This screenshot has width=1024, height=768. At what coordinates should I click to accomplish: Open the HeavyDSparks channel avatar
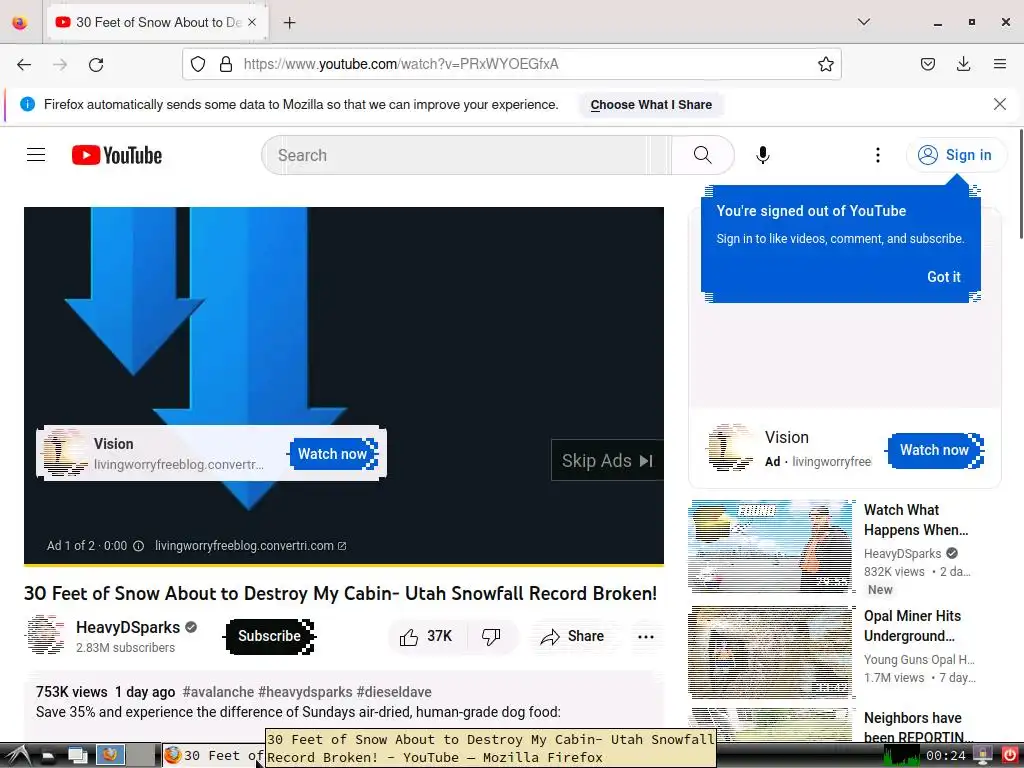click(x=45, y=635)
